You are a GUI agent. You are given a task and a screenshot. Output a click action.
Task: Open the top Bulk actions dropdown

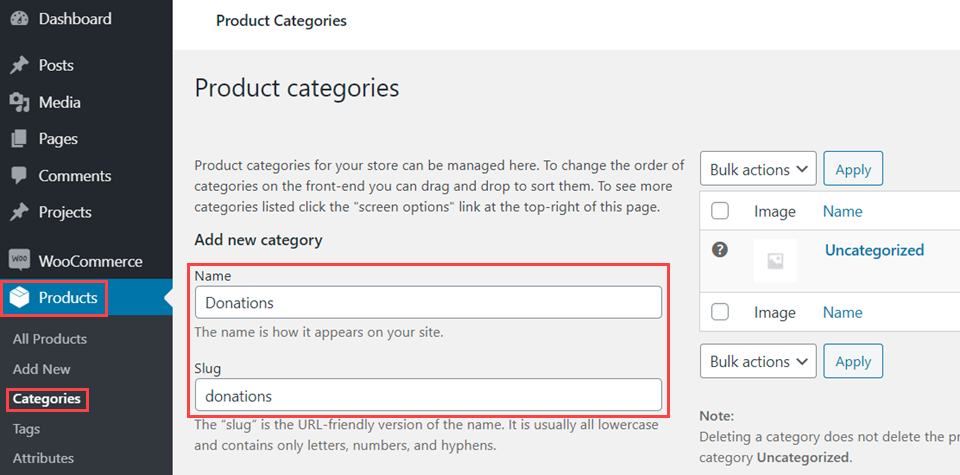(x=759, y=170)
